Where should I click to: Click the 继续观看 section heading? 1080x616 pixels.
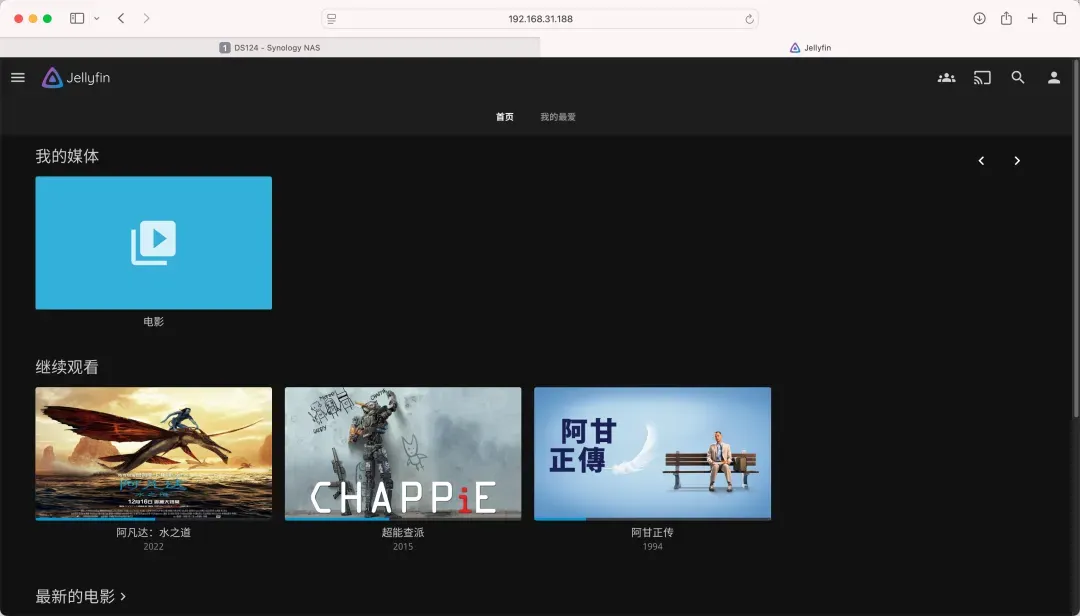coord(67,367)
